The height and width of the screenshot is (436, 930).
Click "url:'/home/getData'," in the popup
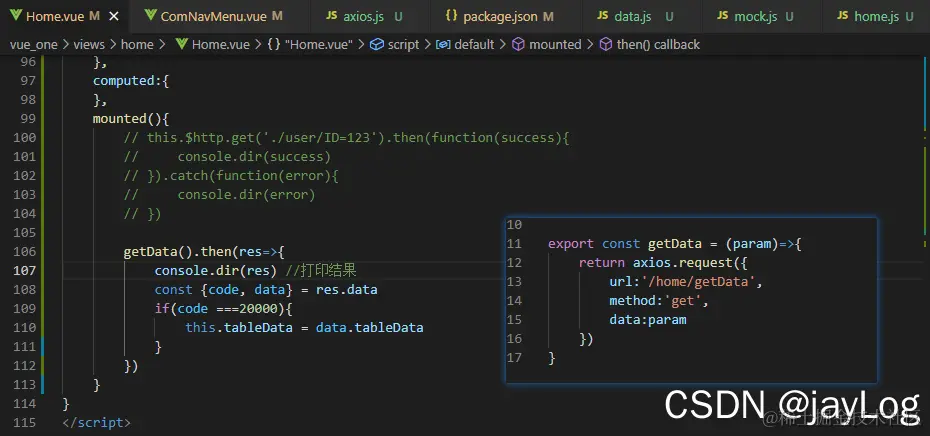point(686,281)
